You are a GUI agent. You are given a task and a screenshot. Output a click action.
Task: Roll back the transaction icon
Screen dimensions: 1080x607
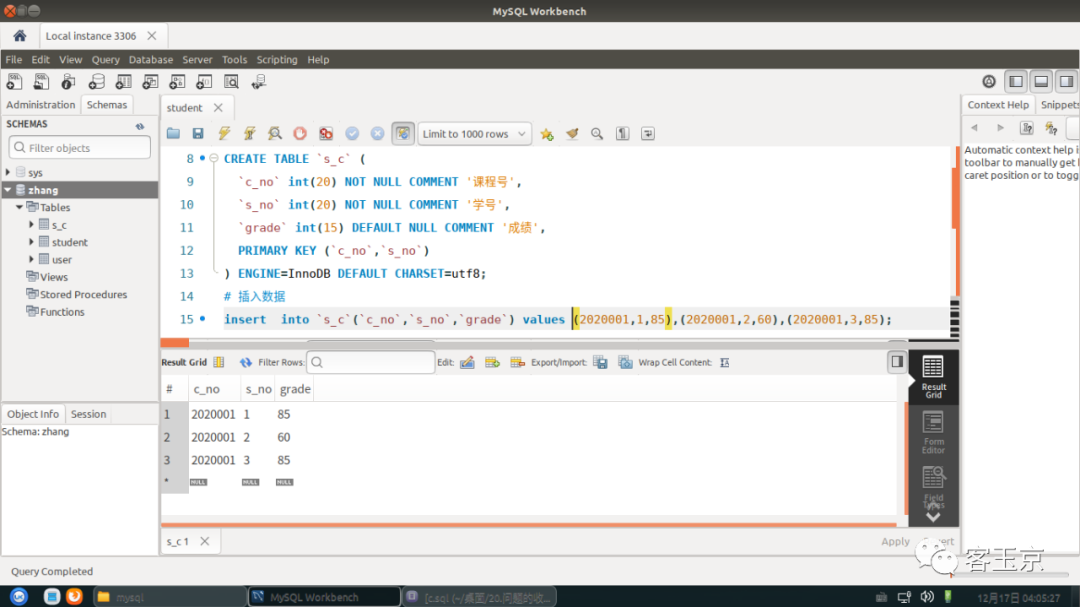coord(377,134)
